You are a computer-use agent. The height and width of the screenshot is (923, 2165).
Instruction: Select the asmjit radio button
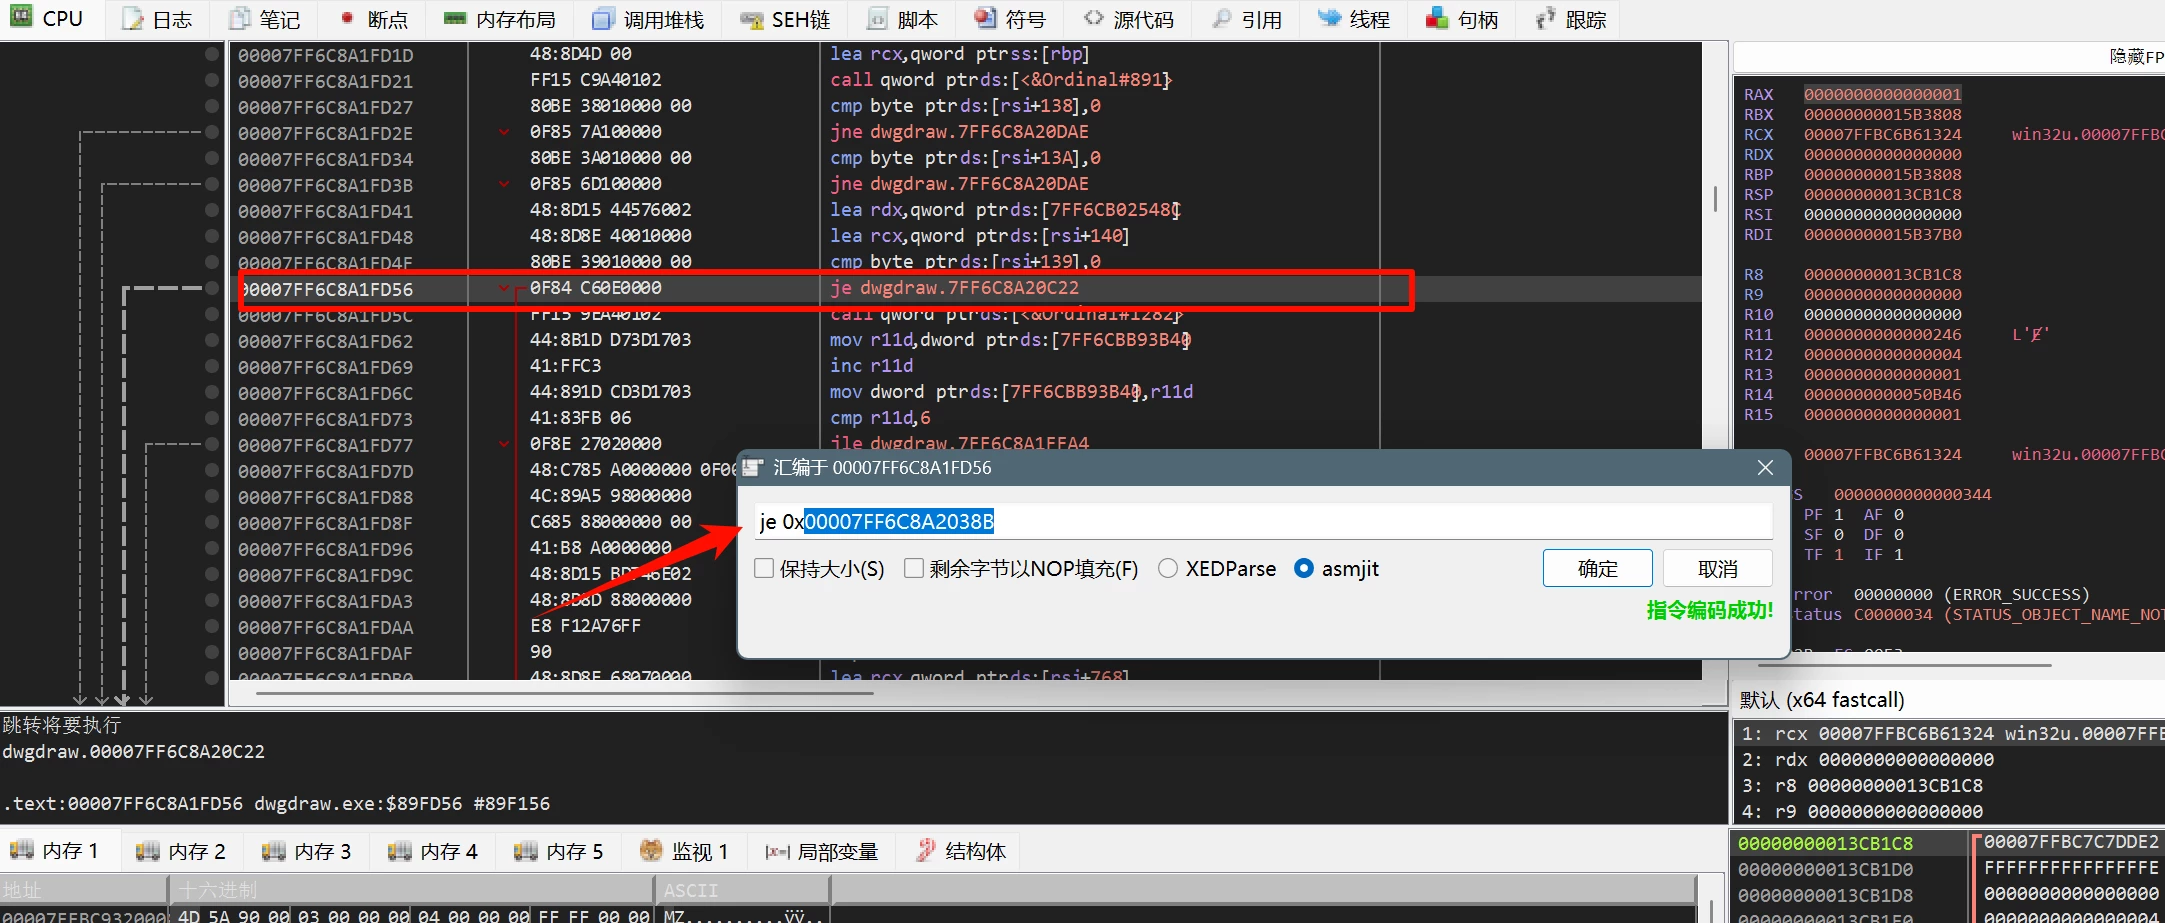[1303, 569]
